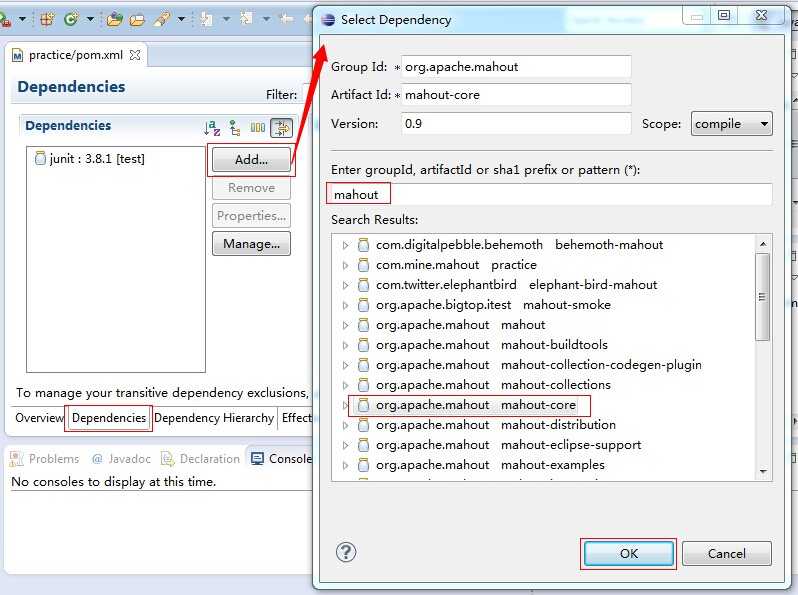Maximize the Select Dependency dialog

point(724,16)
